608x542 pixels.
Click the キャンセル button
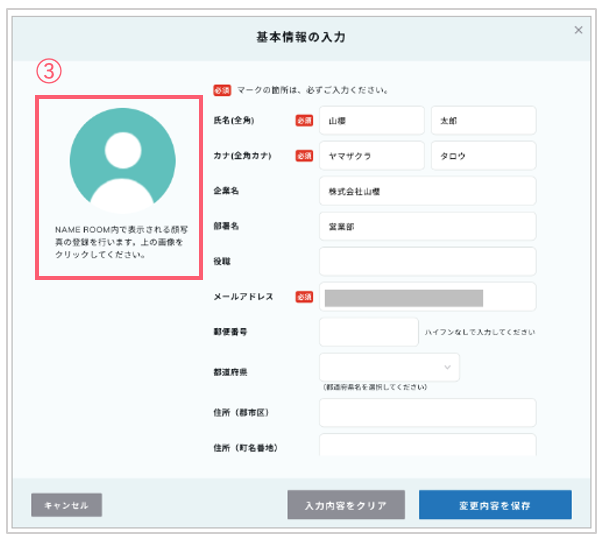point(66,505)
